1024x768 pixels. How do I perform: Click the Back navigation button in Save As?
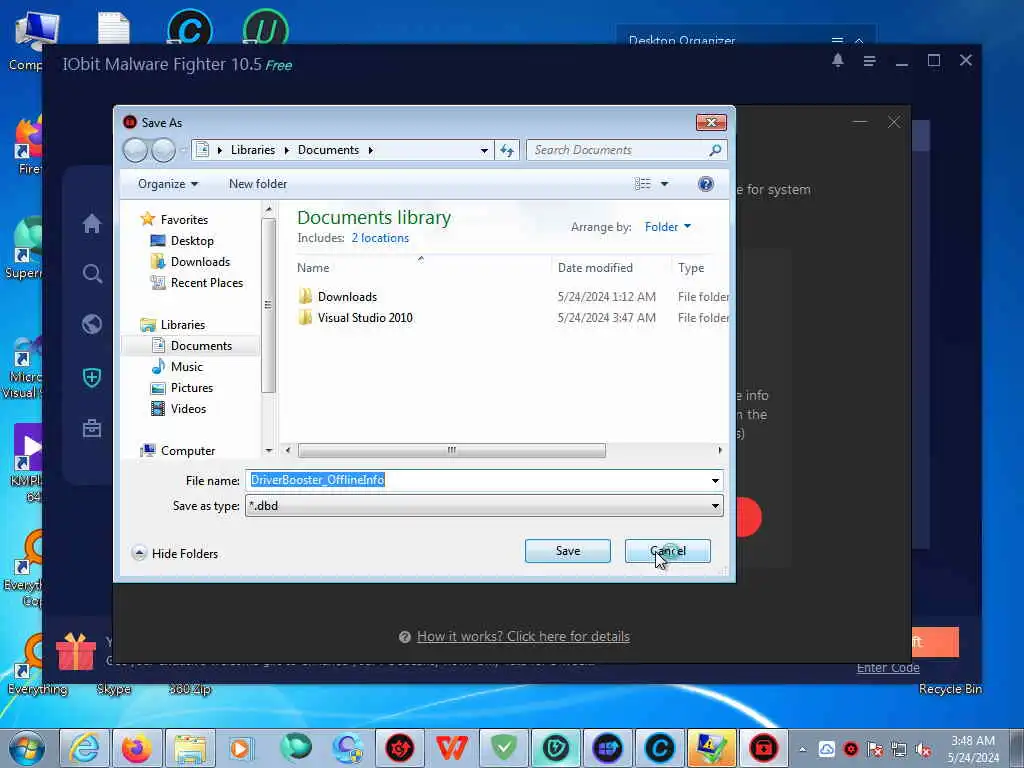click(135, 150)
